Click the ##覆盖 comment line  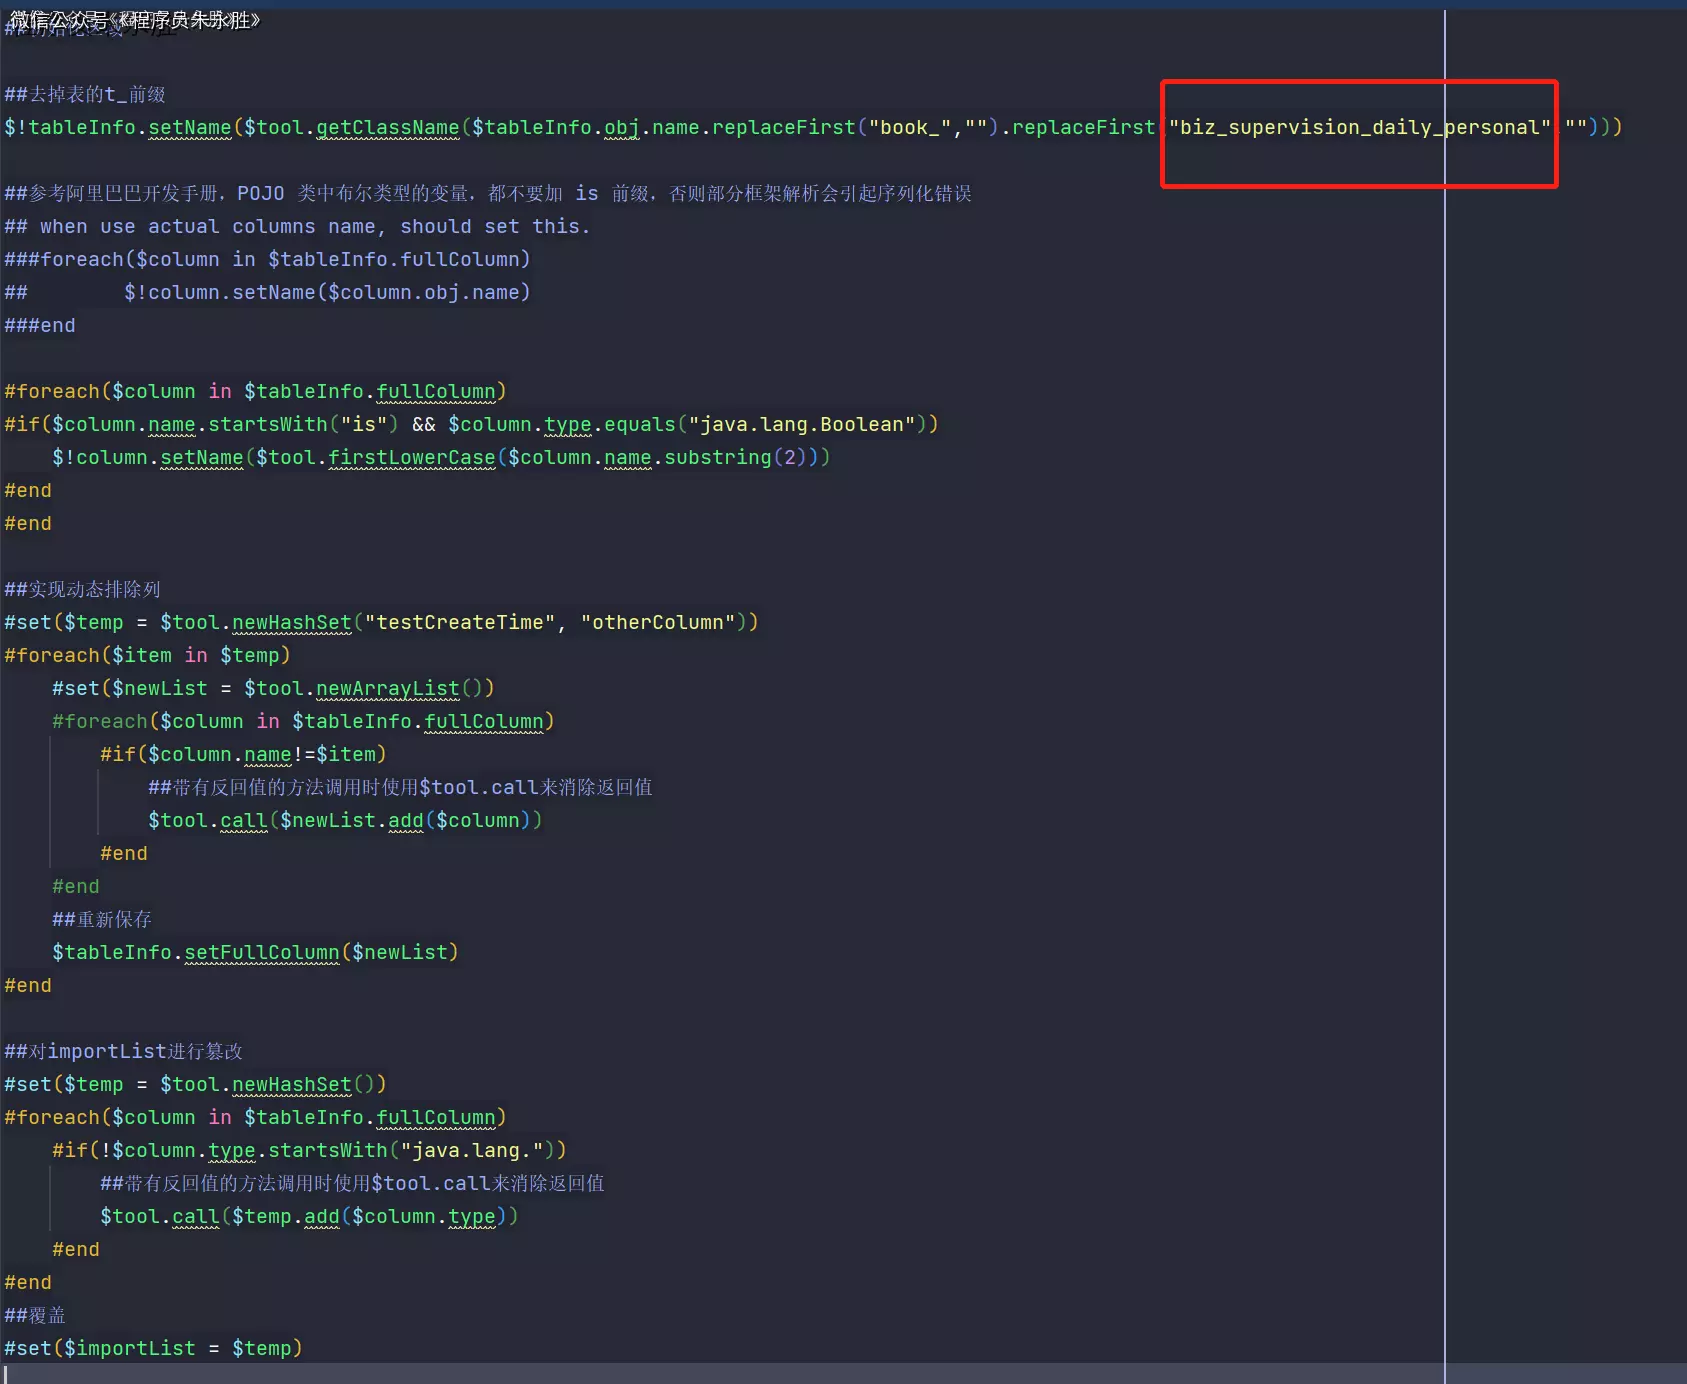[x=35, y=1316]
